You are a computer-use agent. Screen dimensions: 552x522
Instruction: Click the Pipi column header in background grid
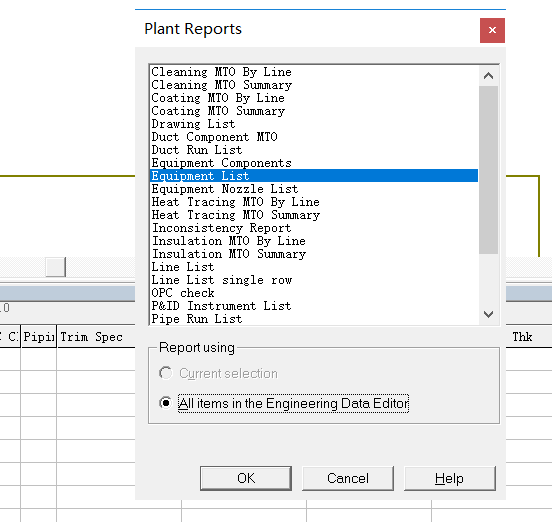39,337
